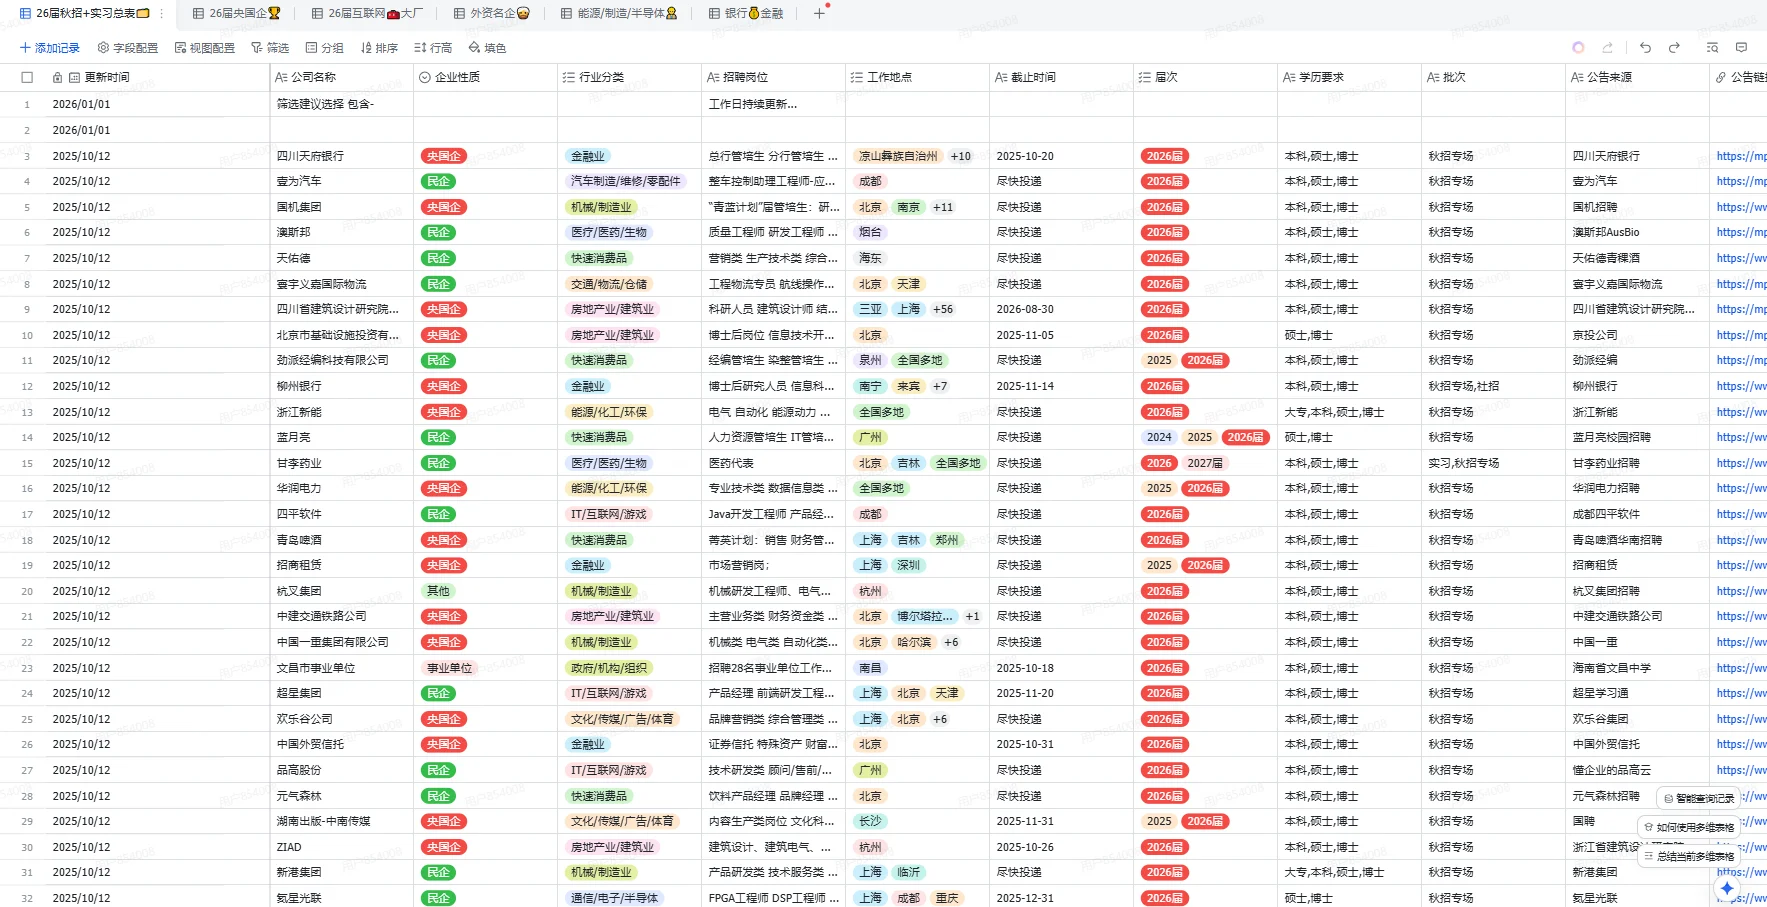This screenshot has height=907, width=1767.
Task: Switch to the 26届秋招+实习总表 tab
Action: coord(85,13)
